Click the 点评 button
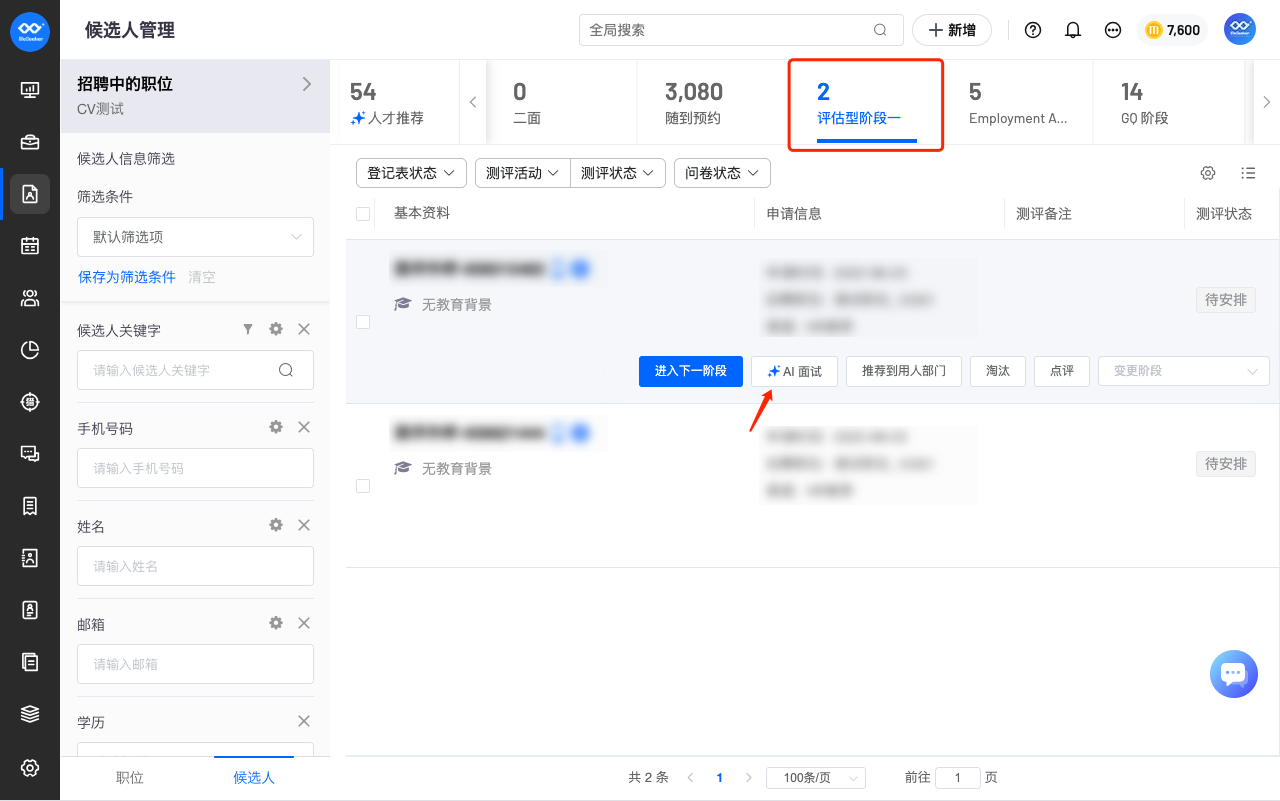 pos(1062,371)
